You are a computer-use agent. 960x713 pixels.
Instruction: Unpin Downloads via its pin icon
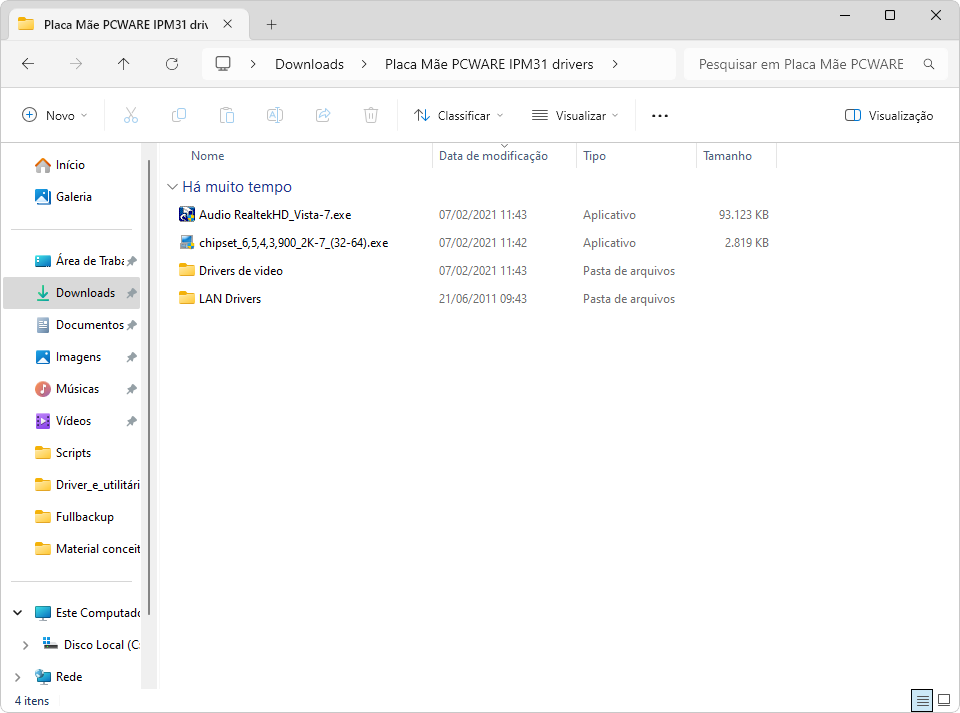click(x=131, y=293)
